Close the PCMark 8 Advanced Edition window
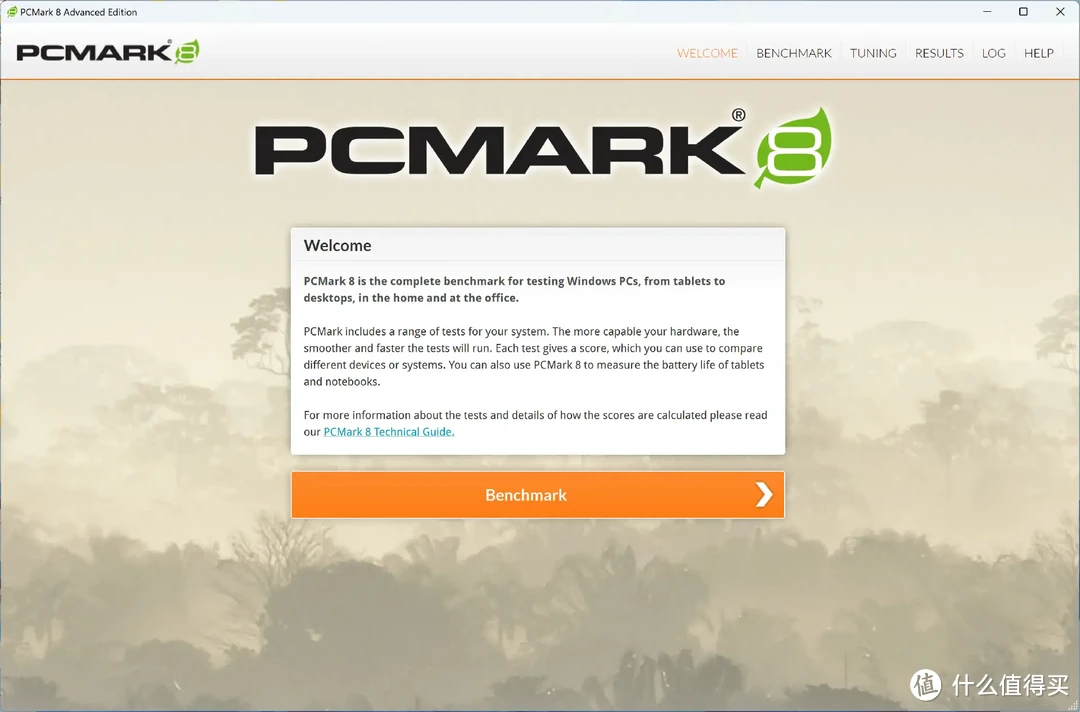1080x712 pixels. (1060, 12)
